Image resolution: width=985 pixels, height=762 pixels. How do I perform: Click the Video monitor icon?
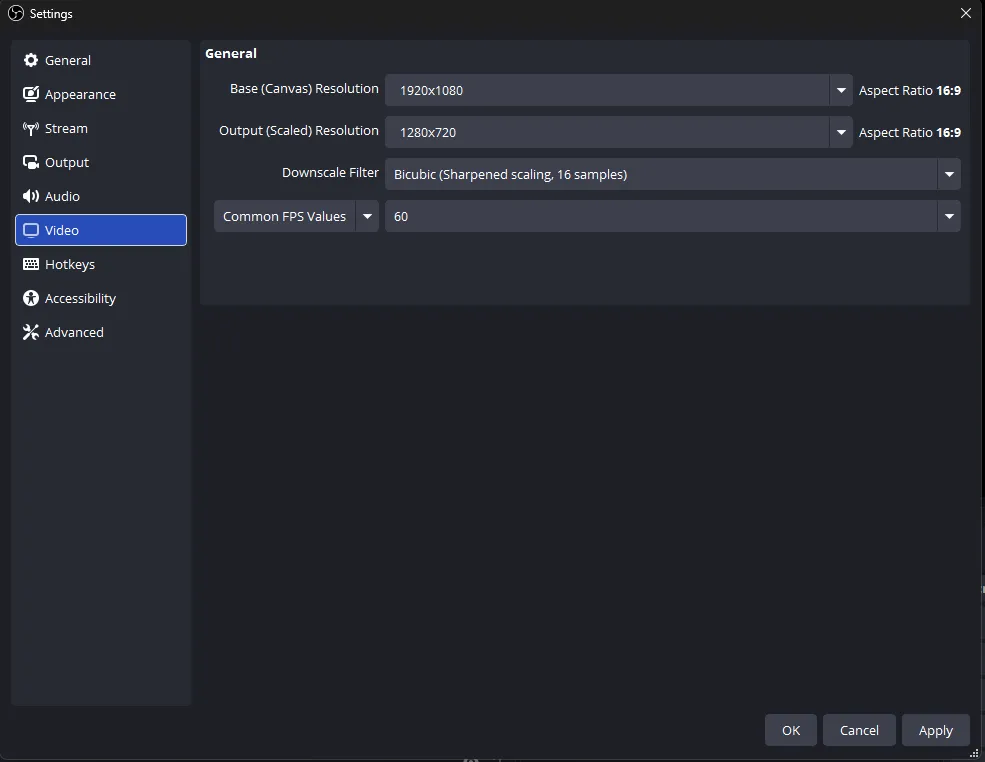tap(31, 230)
